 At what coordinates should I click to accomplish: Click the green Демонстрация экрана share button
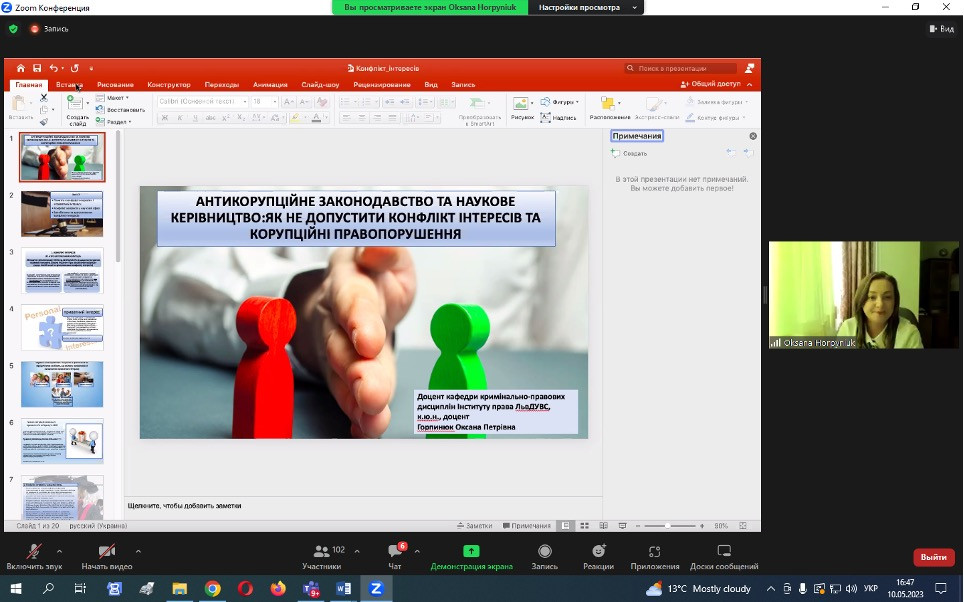pos(471,552)
